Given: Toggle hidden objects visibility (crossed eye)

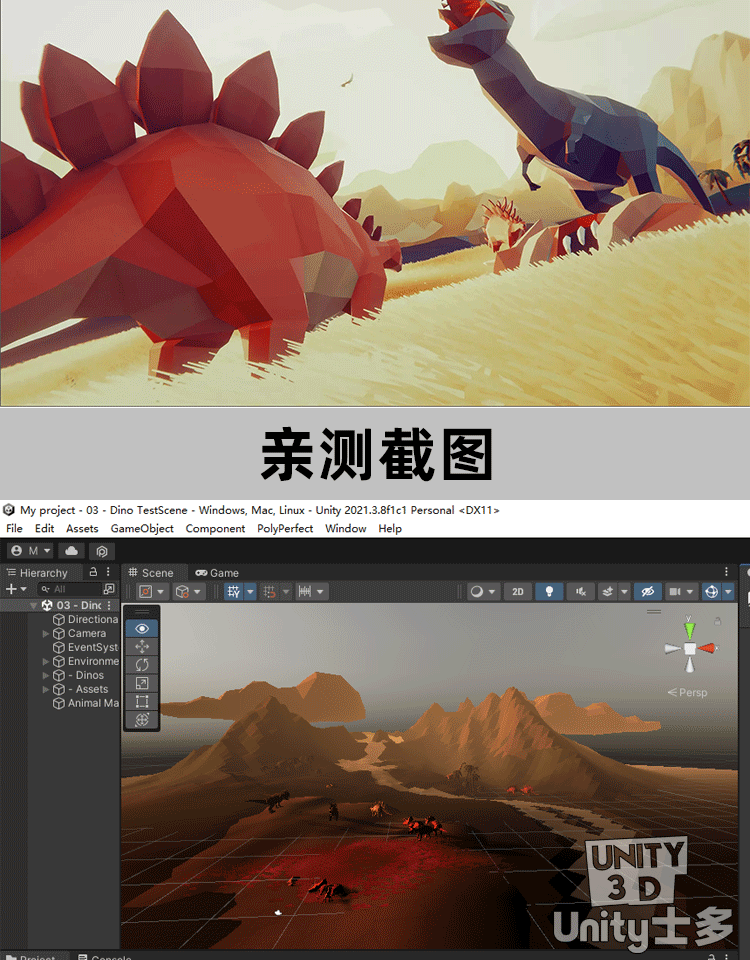Looking at the screenshot, I should point(648,591).
